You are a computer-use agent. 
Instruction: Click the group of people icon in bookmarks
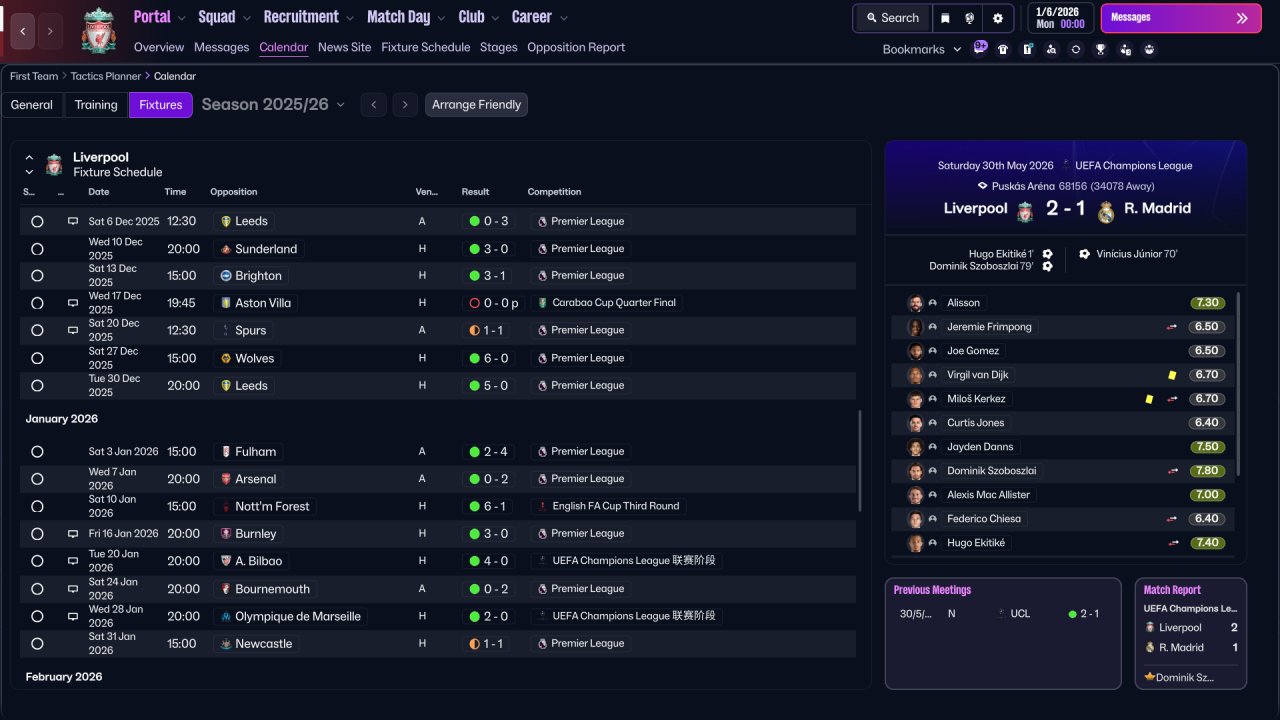1149,49
